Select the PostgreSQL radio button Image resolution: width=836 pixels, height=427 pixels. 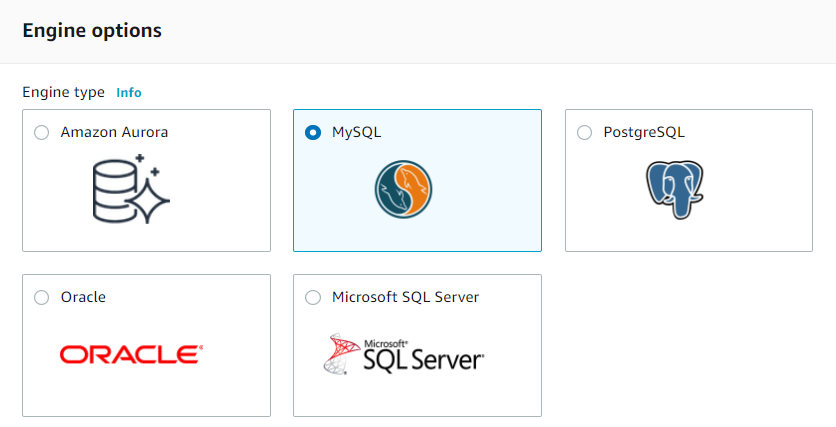(585, 132)
